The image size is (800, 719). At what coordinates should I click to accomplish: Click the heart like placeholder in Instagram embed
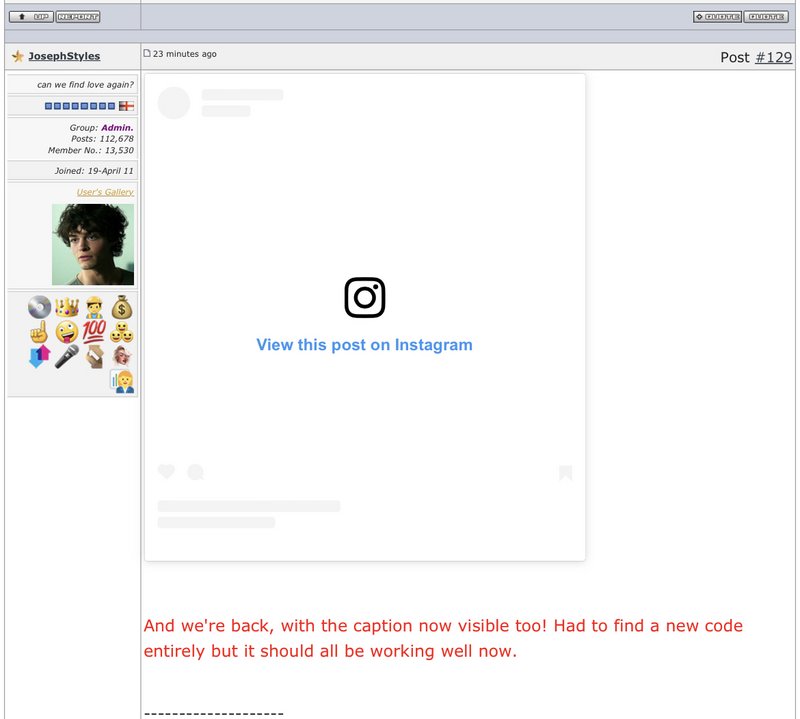point(166,472)
